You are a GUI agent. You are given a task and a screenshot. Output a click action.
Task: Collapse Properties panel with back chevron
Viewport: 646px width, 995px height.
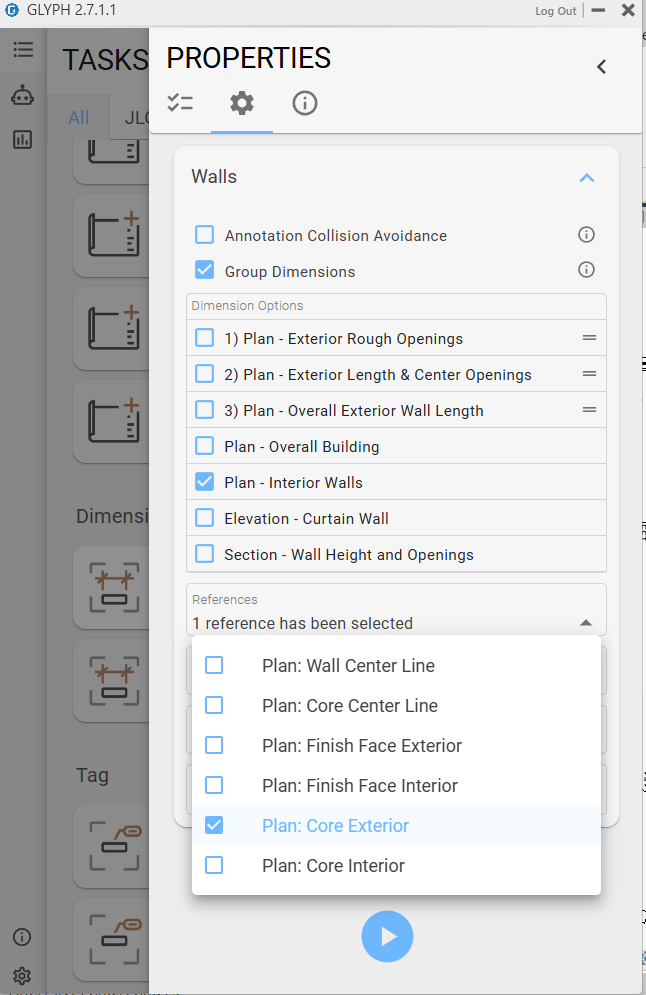pos(601,67)
